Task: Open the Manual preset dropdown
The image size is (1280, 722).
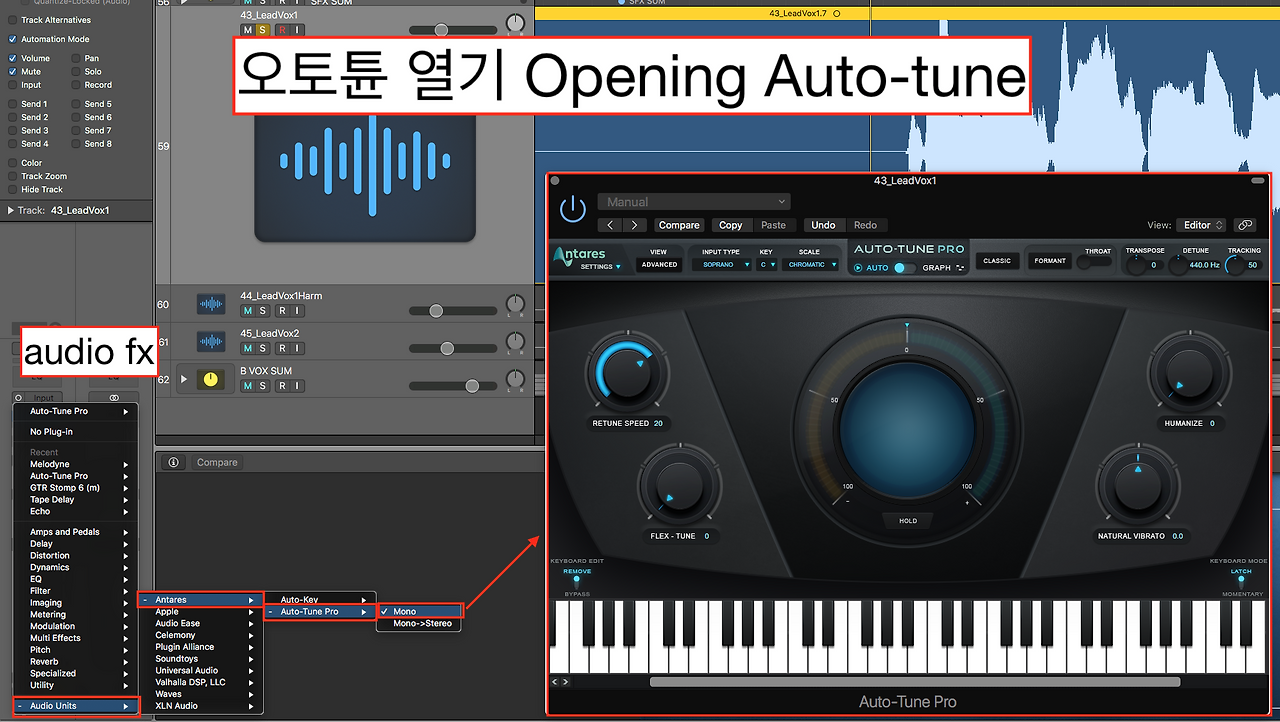Action: coord(694,202)
